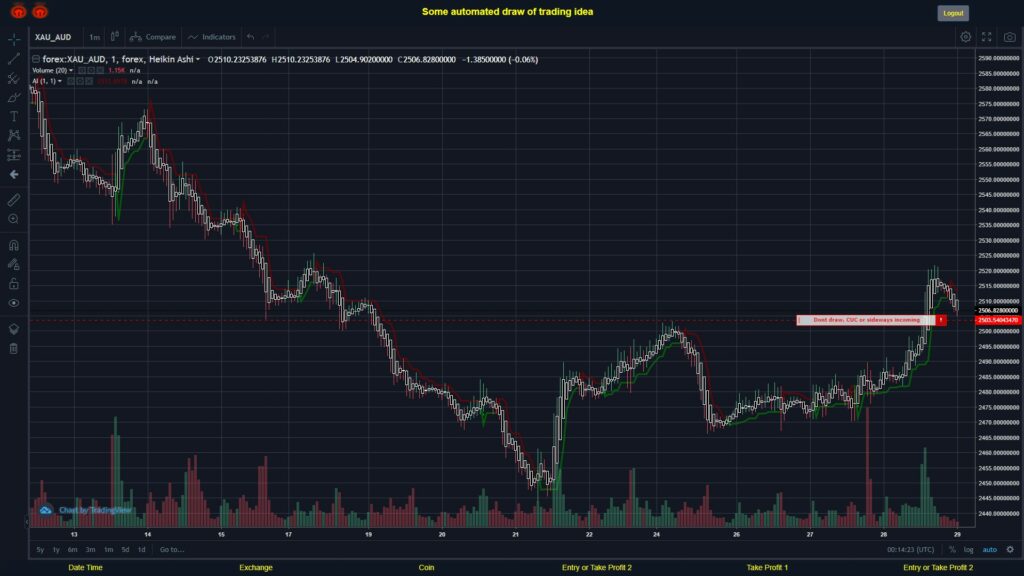The width and height of the screenshot is (1024, 576).
Task: Click the Coin column header
Action: click(426, 568)
